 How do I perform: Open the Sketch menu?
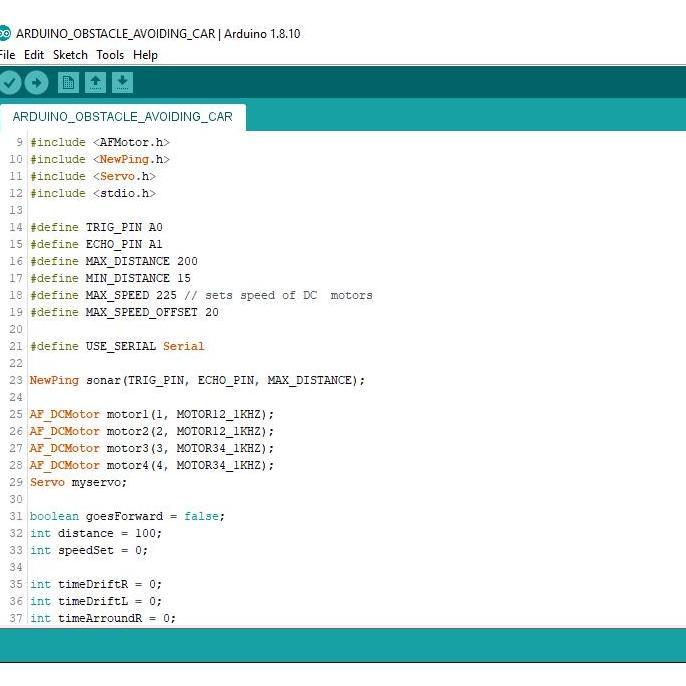[x=70, y=55]
